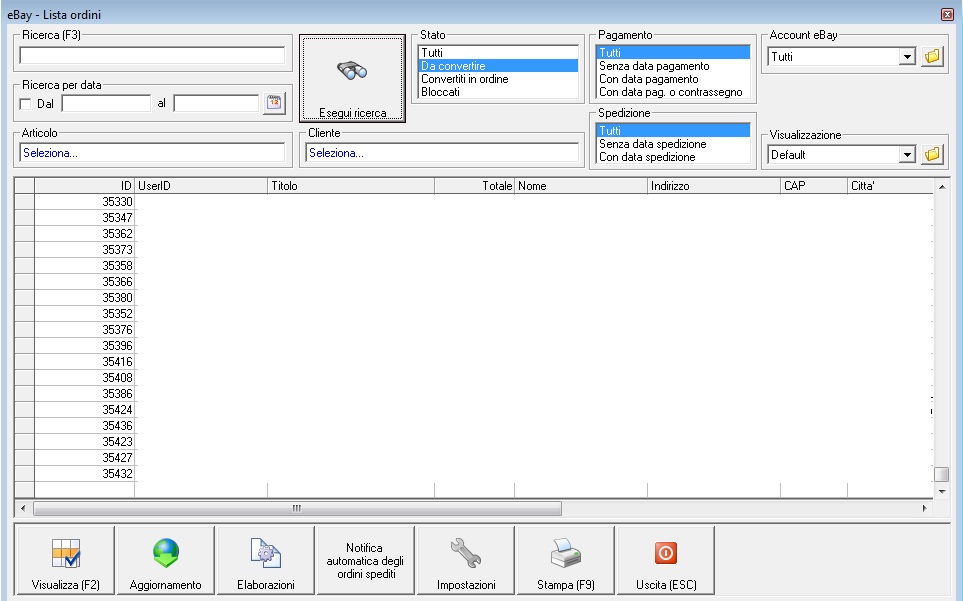Select Convertiti in ordine status
This screenshot has height=601, width=963.
(x=498, y=79)
